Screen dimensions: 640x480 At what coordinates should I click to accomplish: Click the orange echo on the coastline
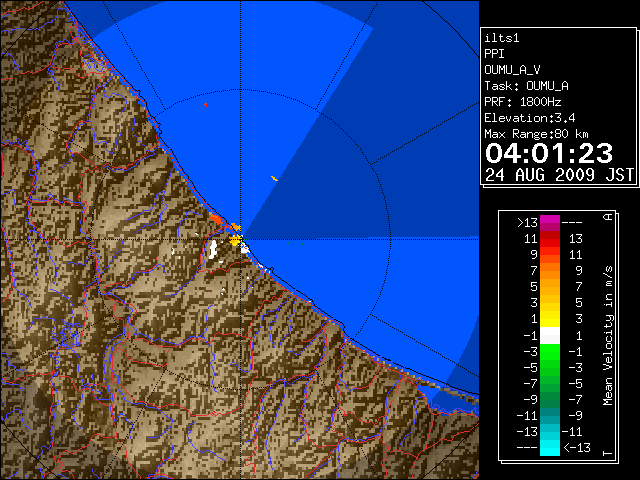click(216, 220)
